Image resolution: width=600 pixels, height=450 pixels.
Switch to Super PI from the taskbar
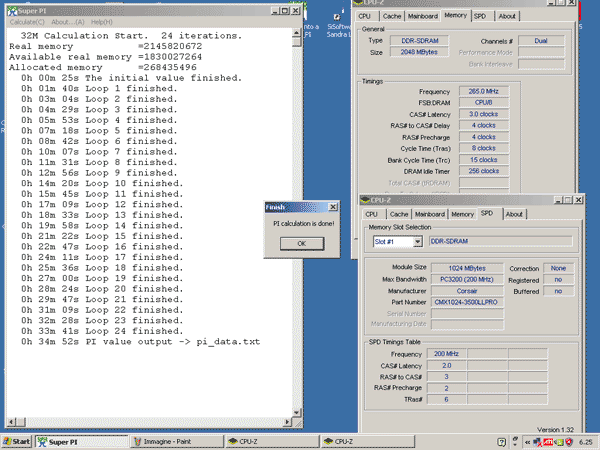(x=82, y=442)
